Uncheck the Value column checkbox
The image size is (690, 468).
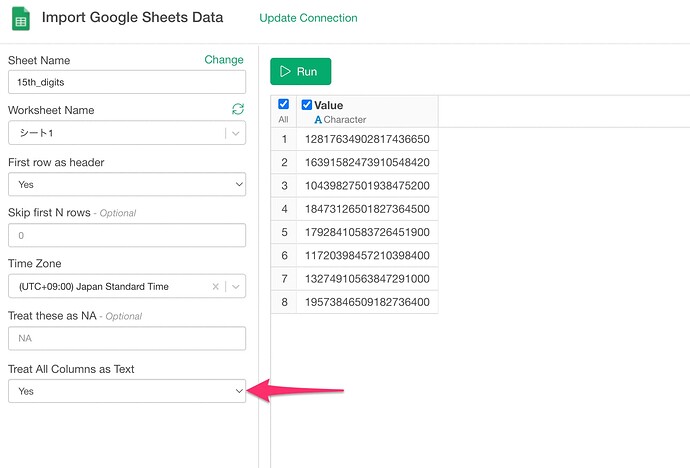307,105
